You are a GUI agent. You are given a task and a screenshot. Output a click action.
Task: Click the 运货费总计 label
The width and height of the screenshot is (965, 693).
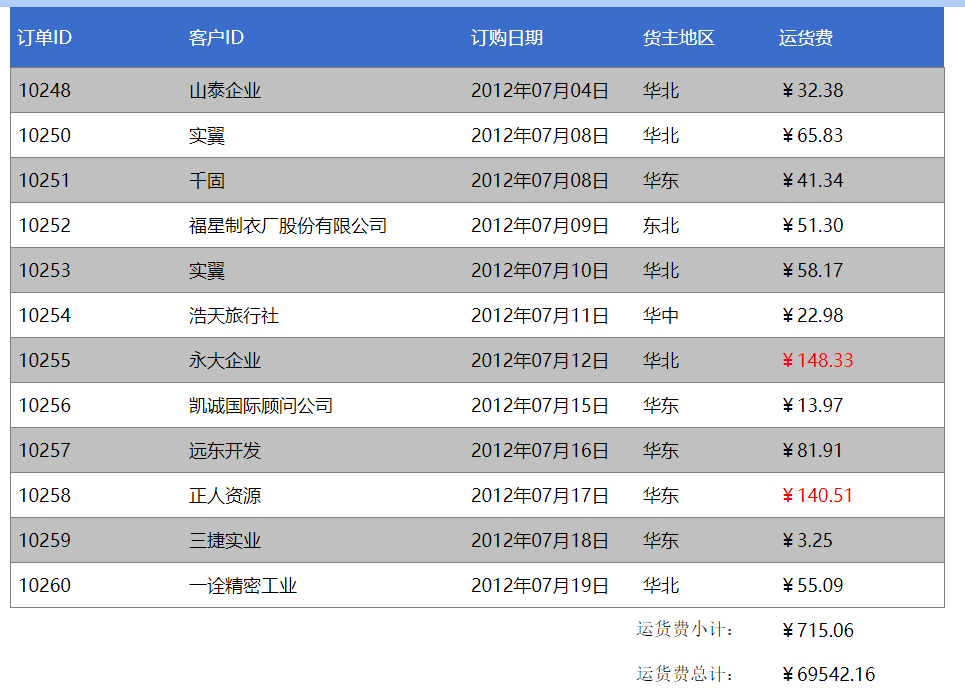pyautogui.click(x=684, y=673)
